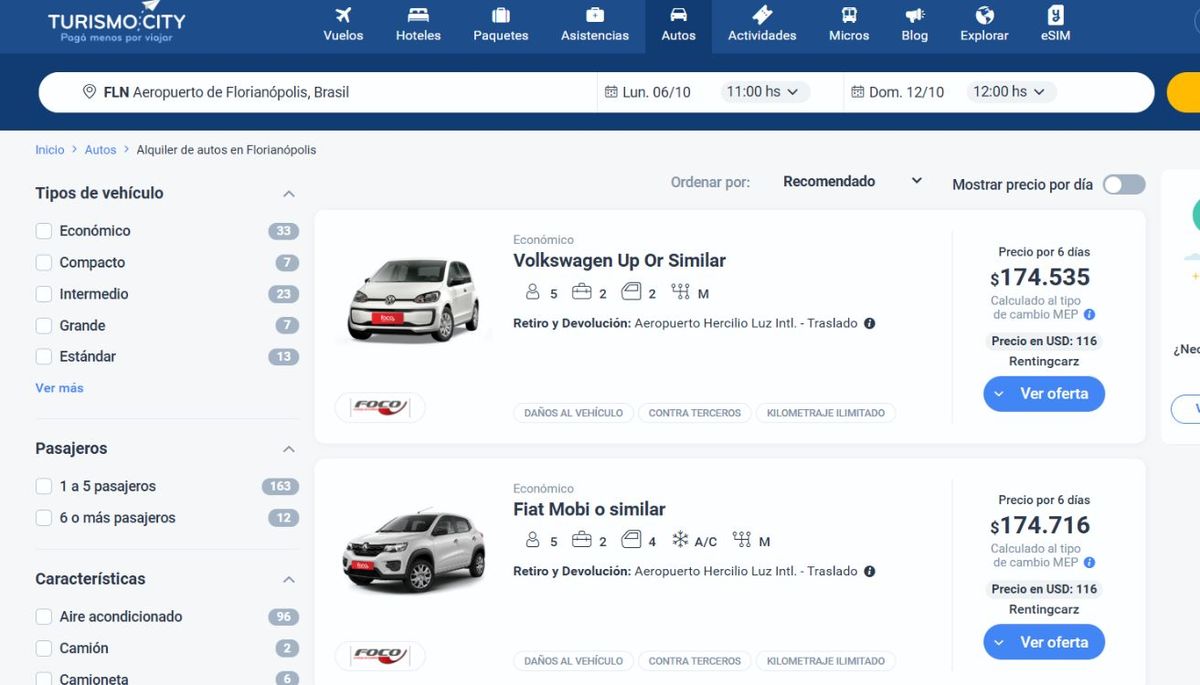Click Ver más under vehicle types
The width and height of the screenshot is (1200, 685).
coord(59,387)
